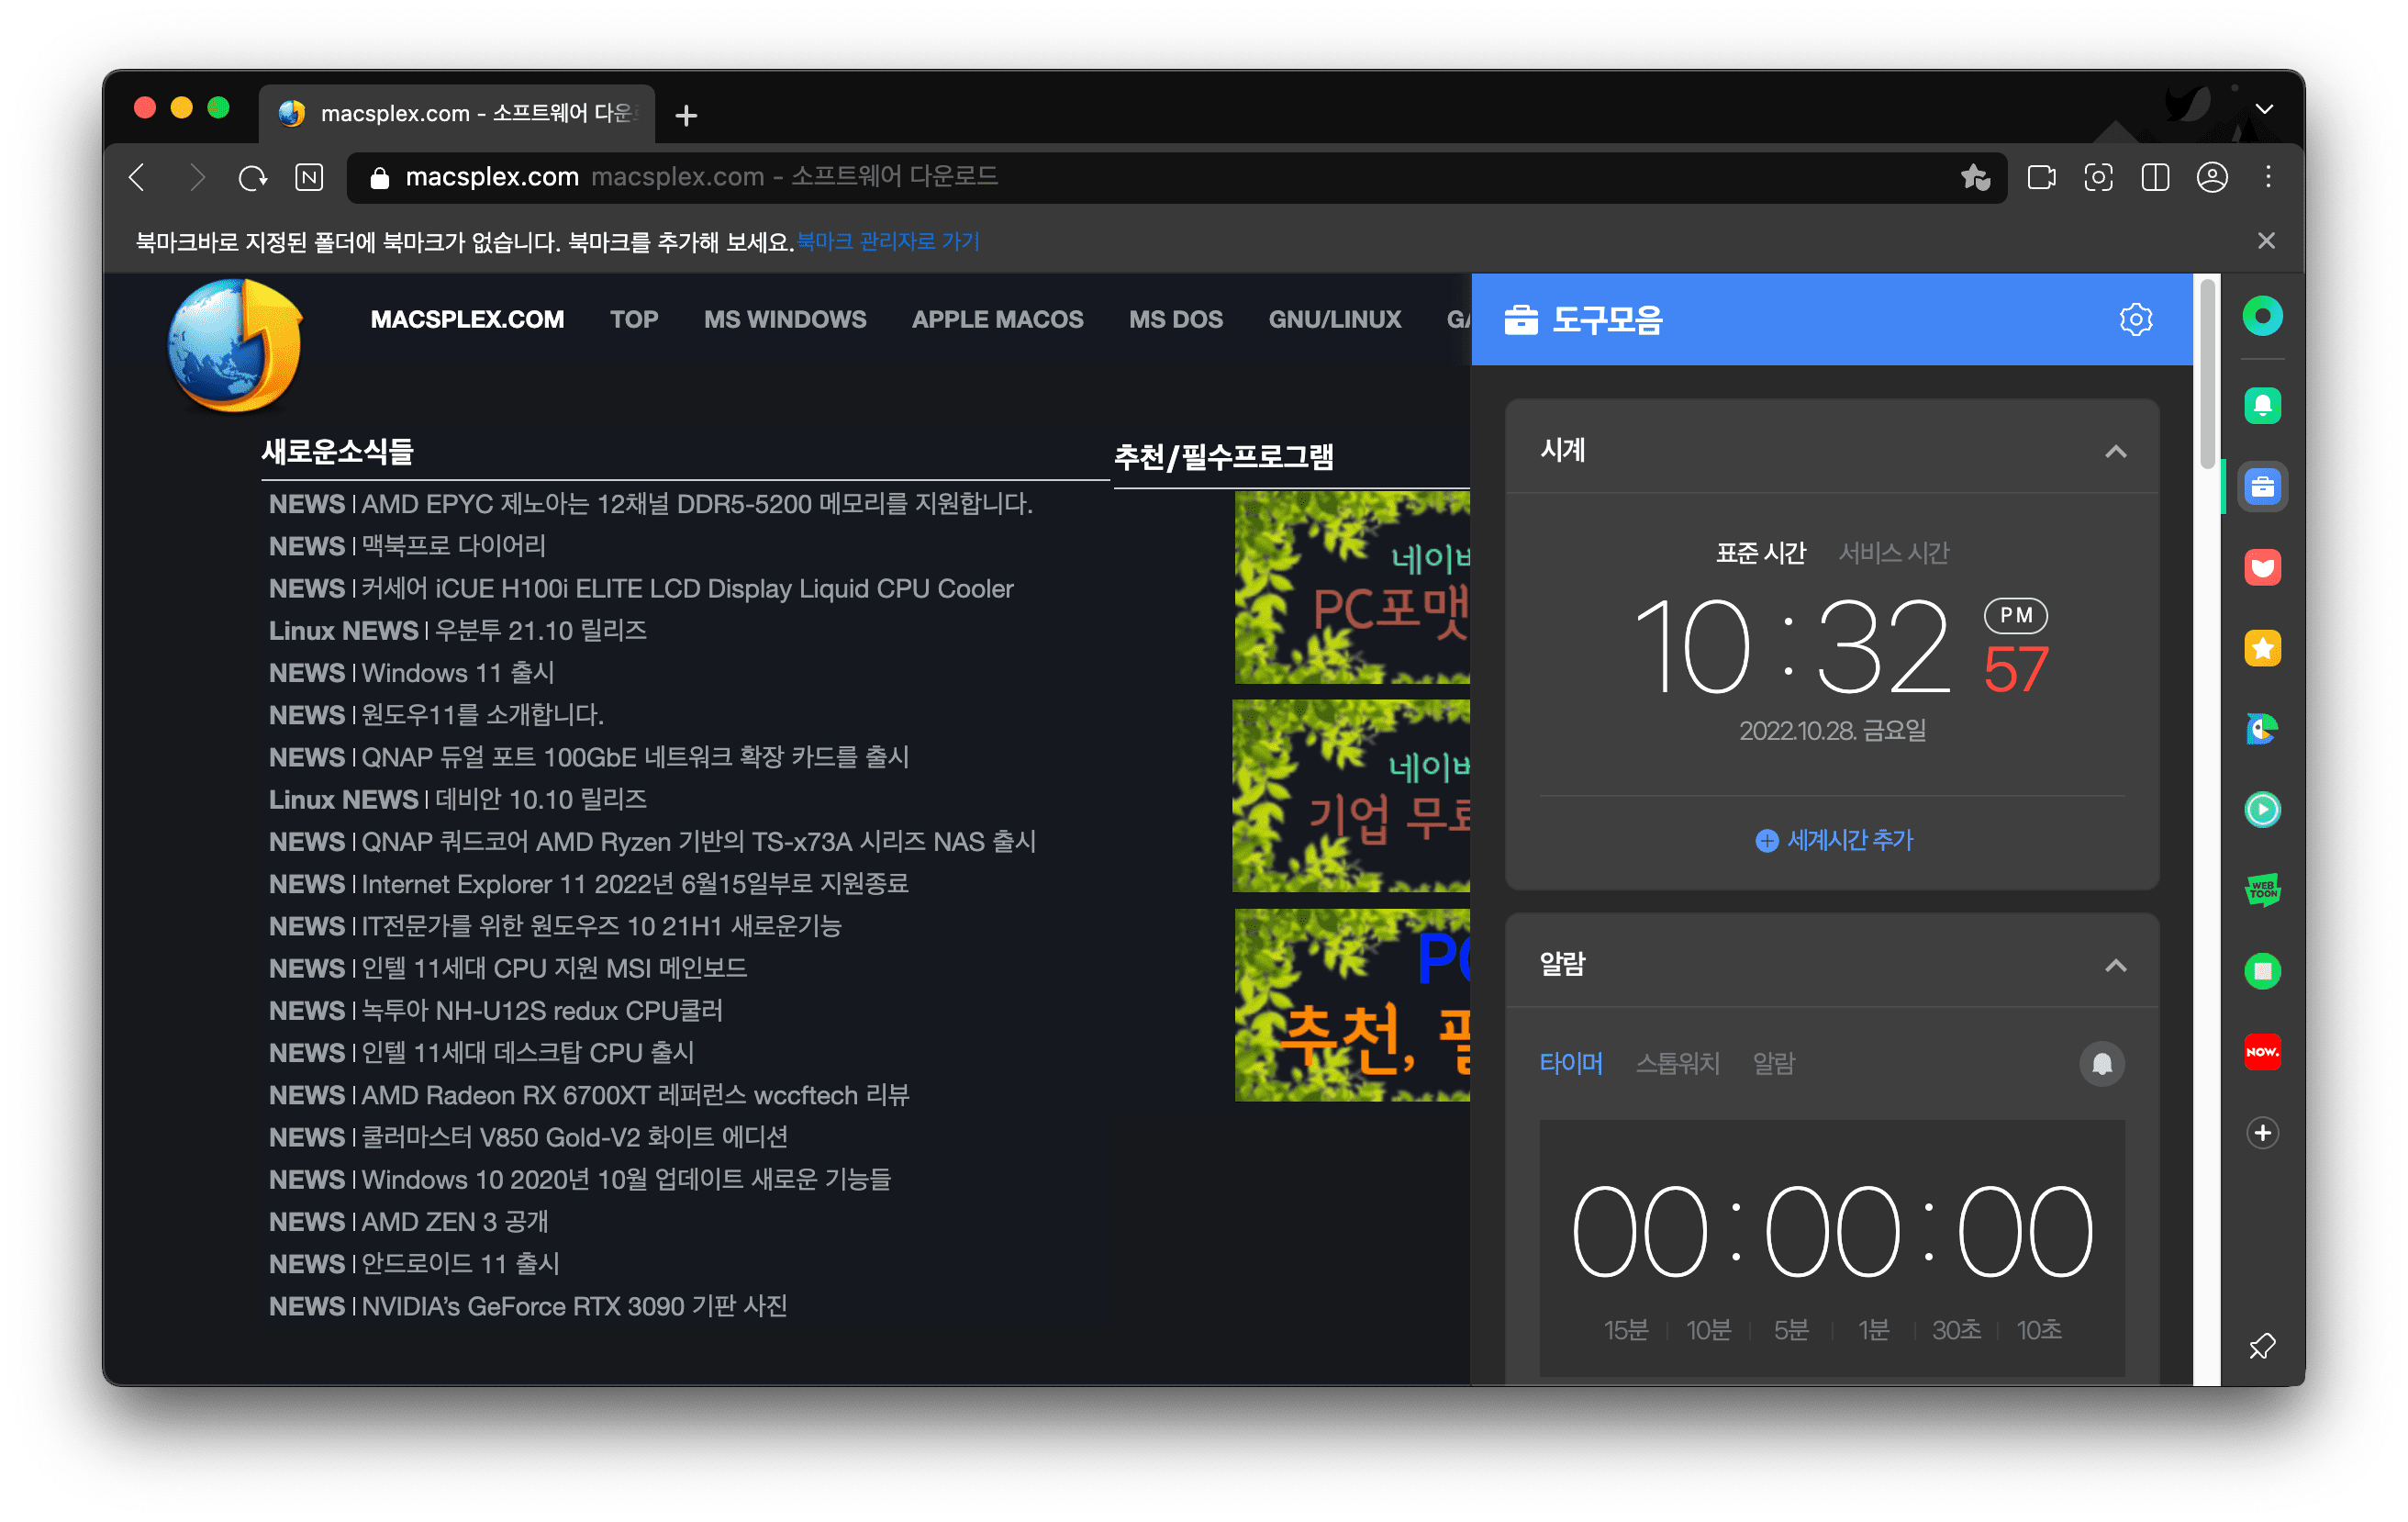This screenshot has height=1522, width=2408.
Task: Open the green square sidebar icon
Action: (x=2262, y=971)
